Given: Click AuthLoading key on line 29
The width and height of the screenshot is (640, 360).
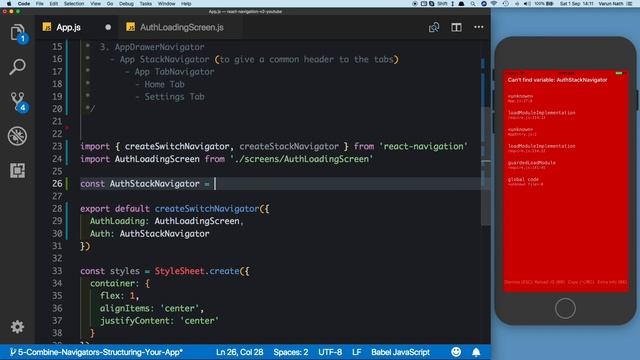Looking at the screenshot, I should [x=117, y=221].
